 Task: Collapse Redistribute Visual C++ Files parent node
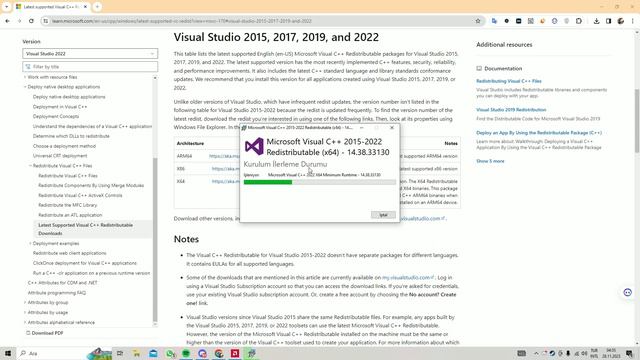pos(30,166)
